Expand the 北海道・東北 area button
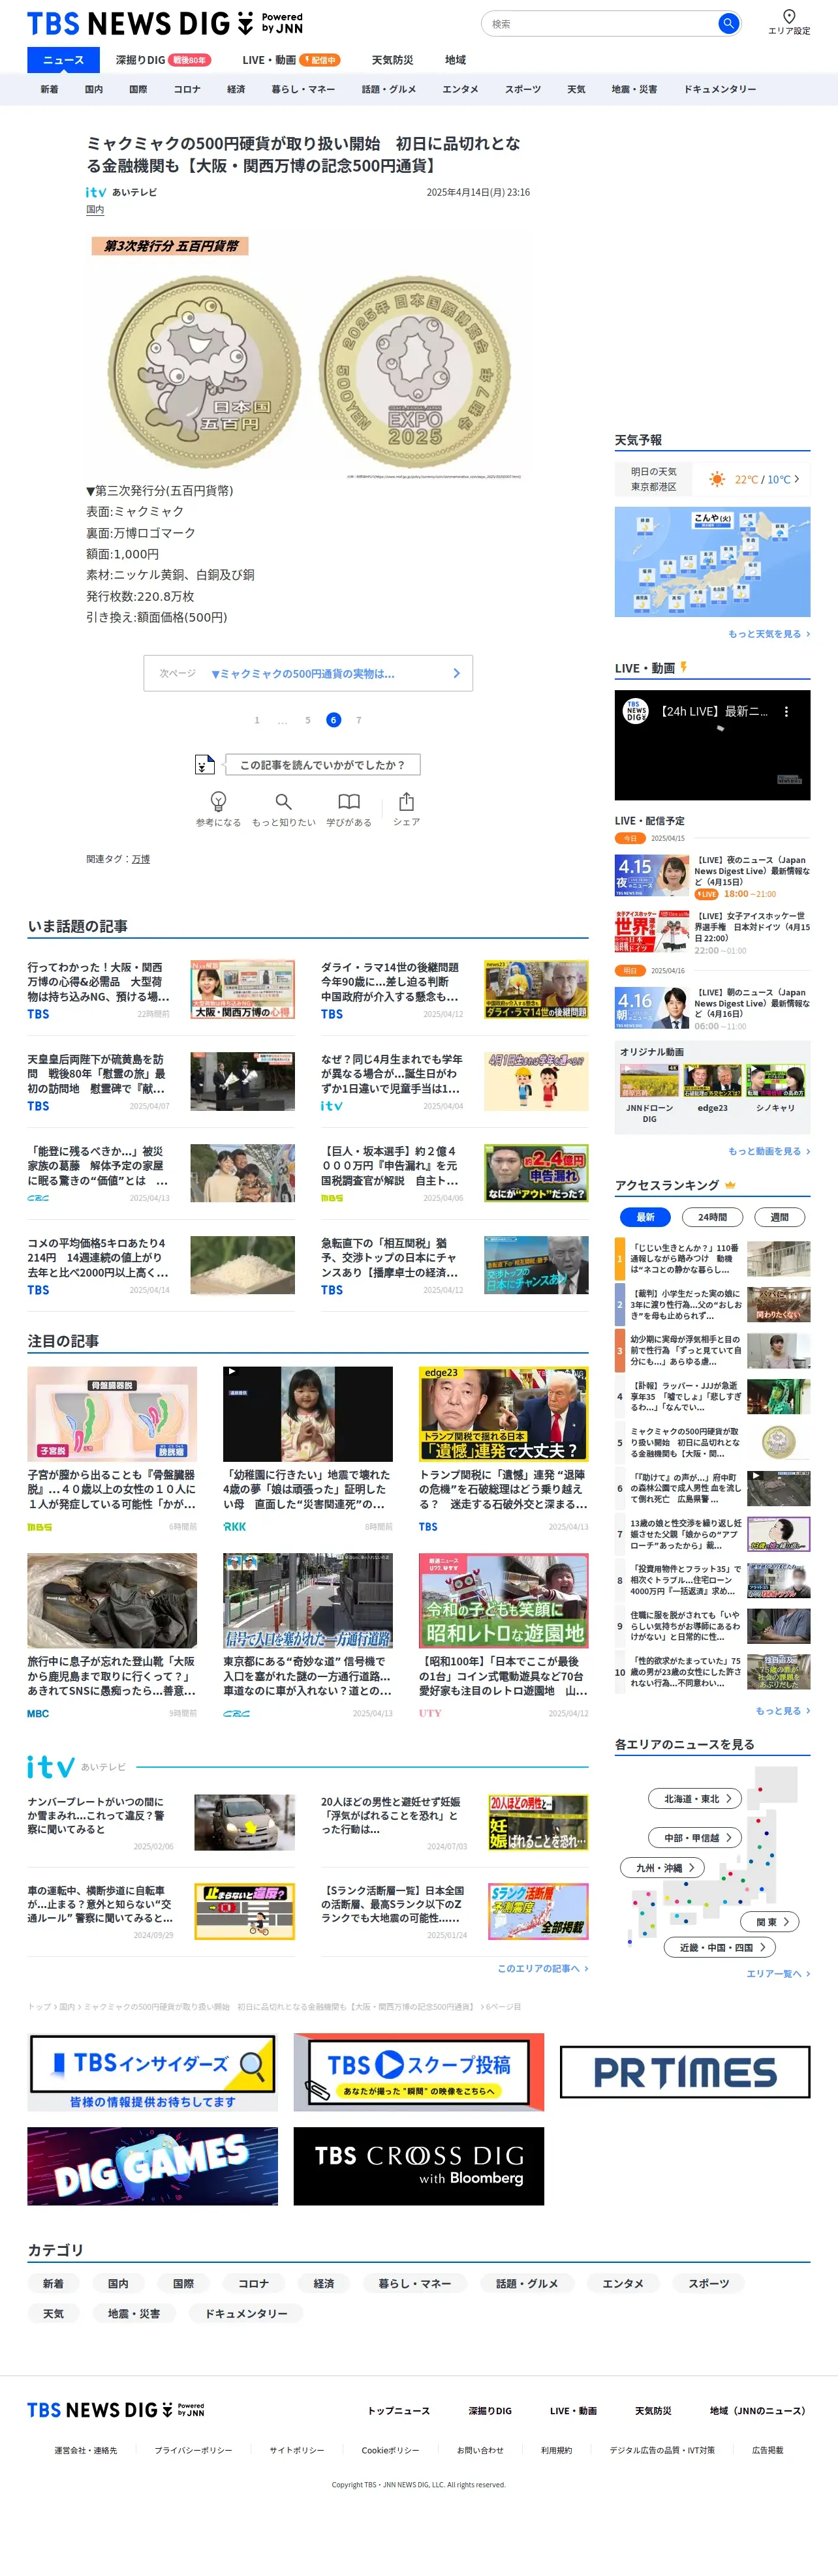The height and width of the screenshot is (2576, 838). (x=695, y=1799)
